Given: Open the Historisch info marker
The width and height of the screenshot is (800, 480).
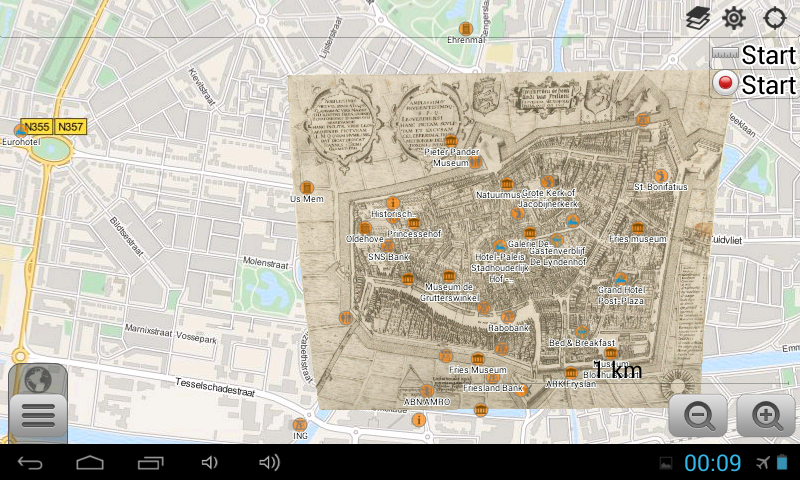Looking at the screenshot, I should pyautogui.click(x=392, y=203).
